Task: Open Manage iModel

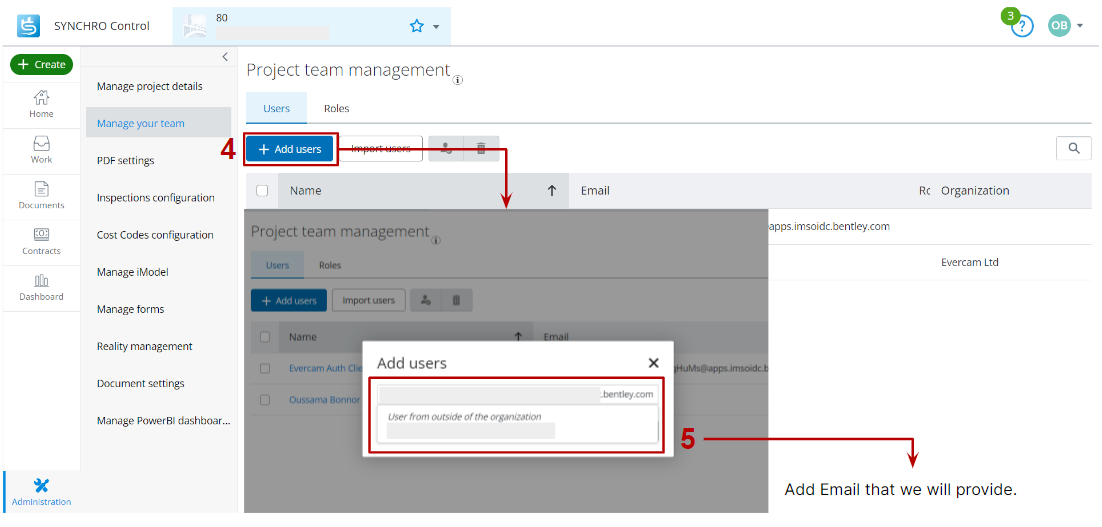Action: pos(133,272)
